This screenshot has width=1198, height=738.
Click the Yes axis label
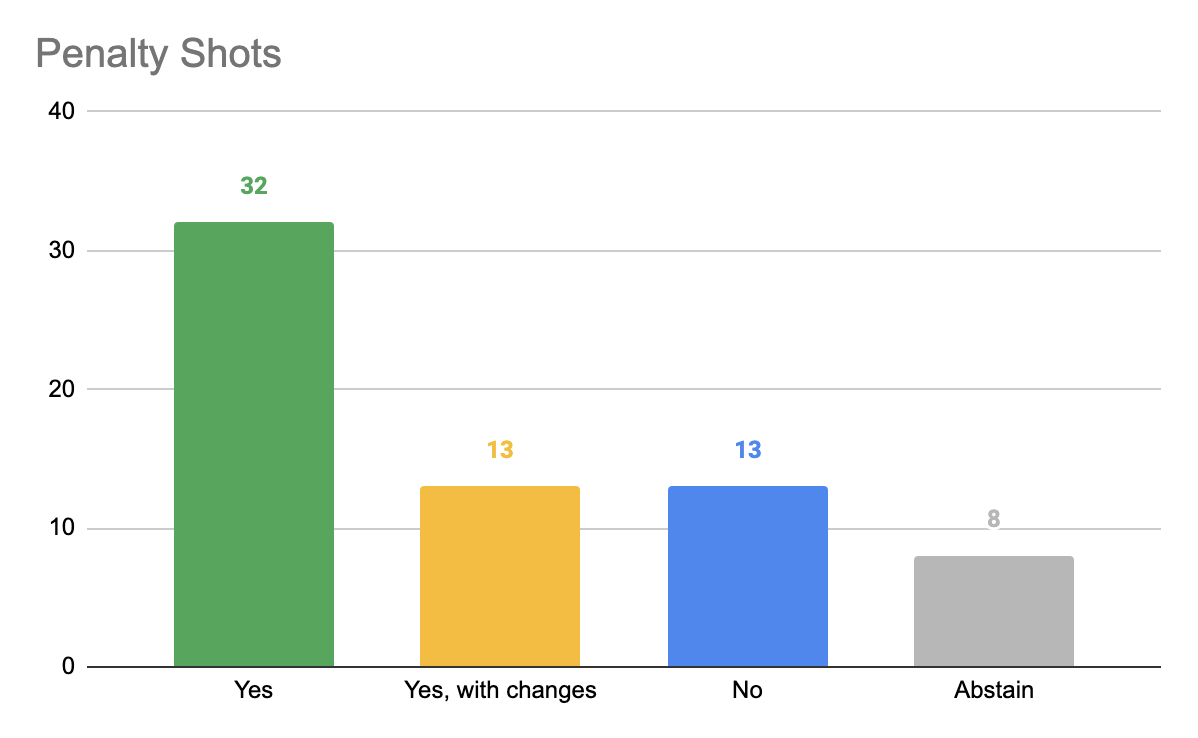click(254, 690)
